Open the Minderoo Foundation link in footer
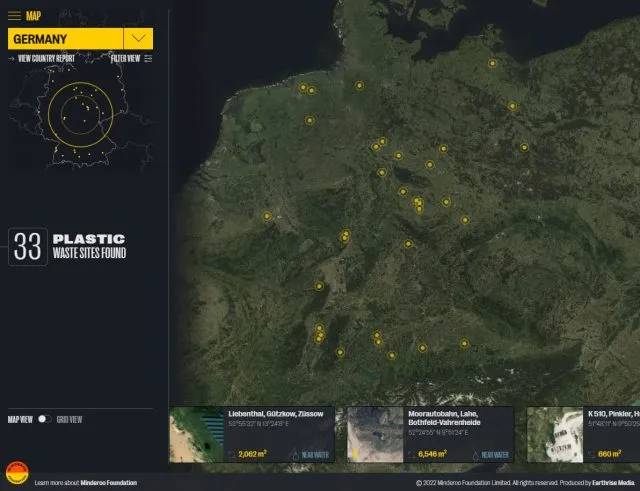This screenshot has height=491, width=640. (109, 483)
